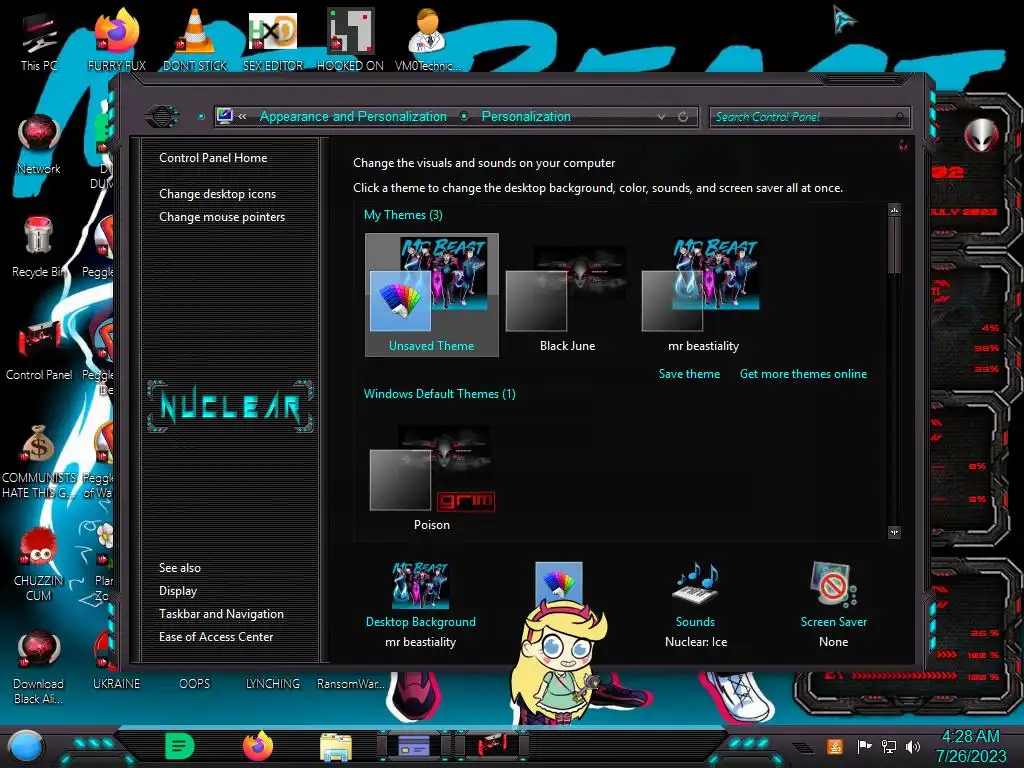
Task: Open Change desktop icons link
Action: click(217, 194)
